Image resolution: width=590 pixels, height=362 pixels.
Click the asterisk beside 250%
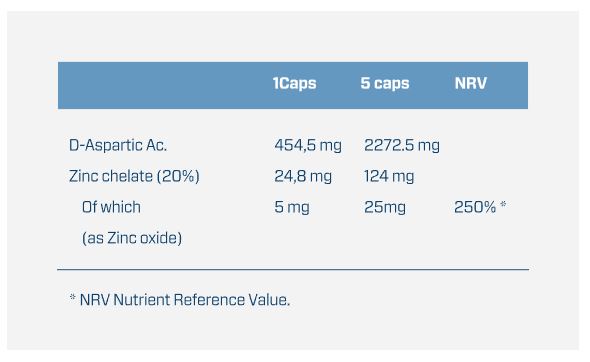[503, 205]
